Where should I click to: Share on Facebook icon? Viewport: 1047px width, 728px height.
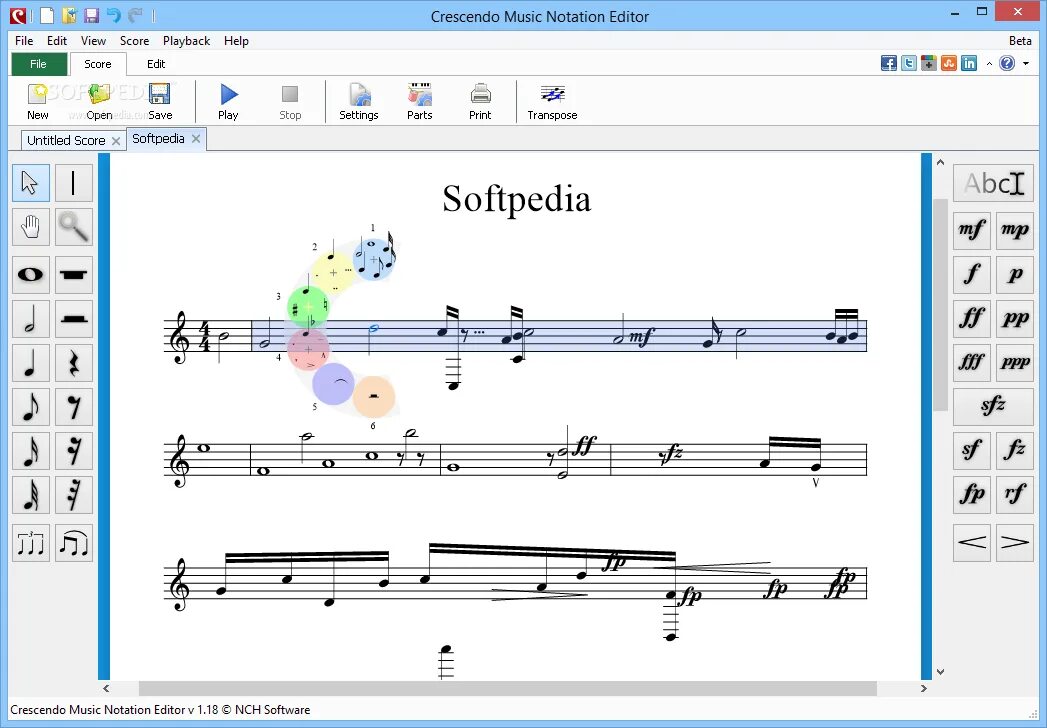click(889, 63)
